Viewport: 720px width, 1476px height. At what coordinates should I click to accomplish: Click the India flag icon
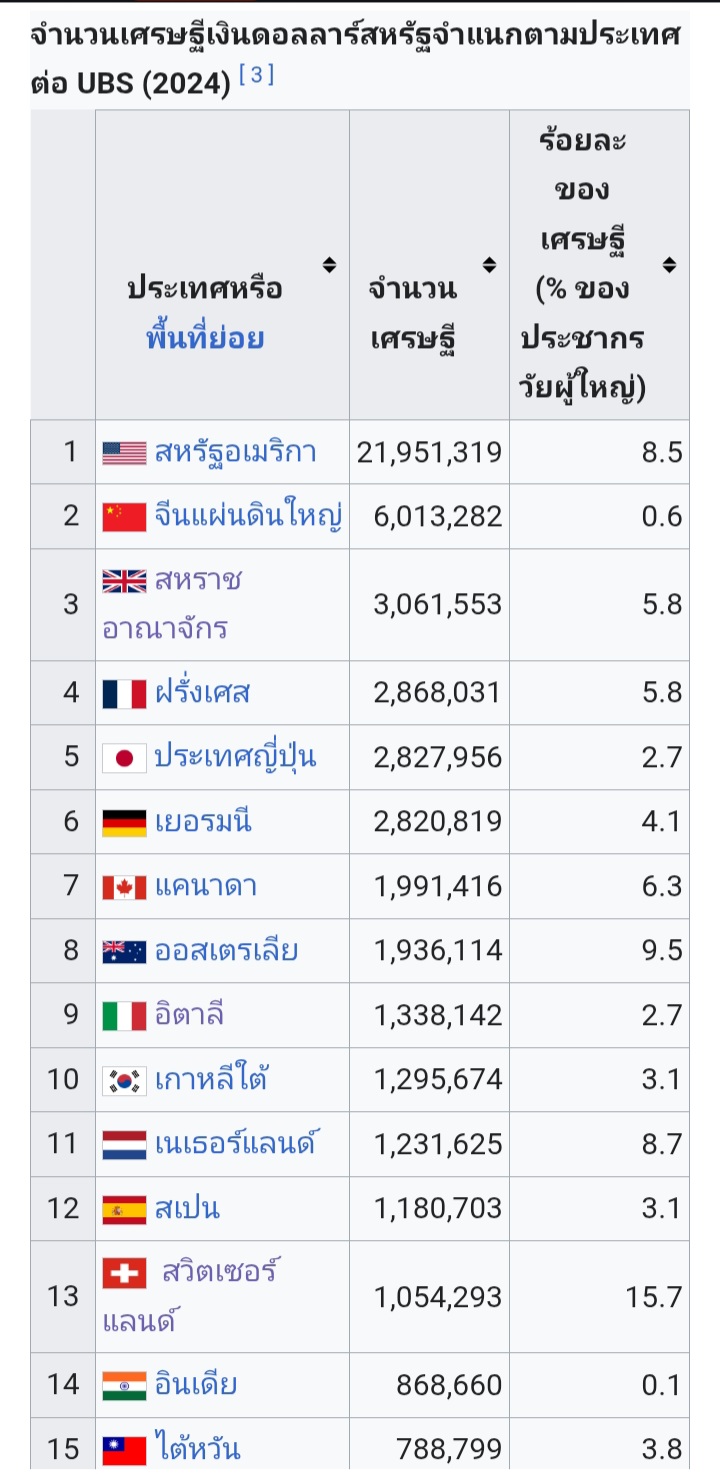click(125, 1385)
